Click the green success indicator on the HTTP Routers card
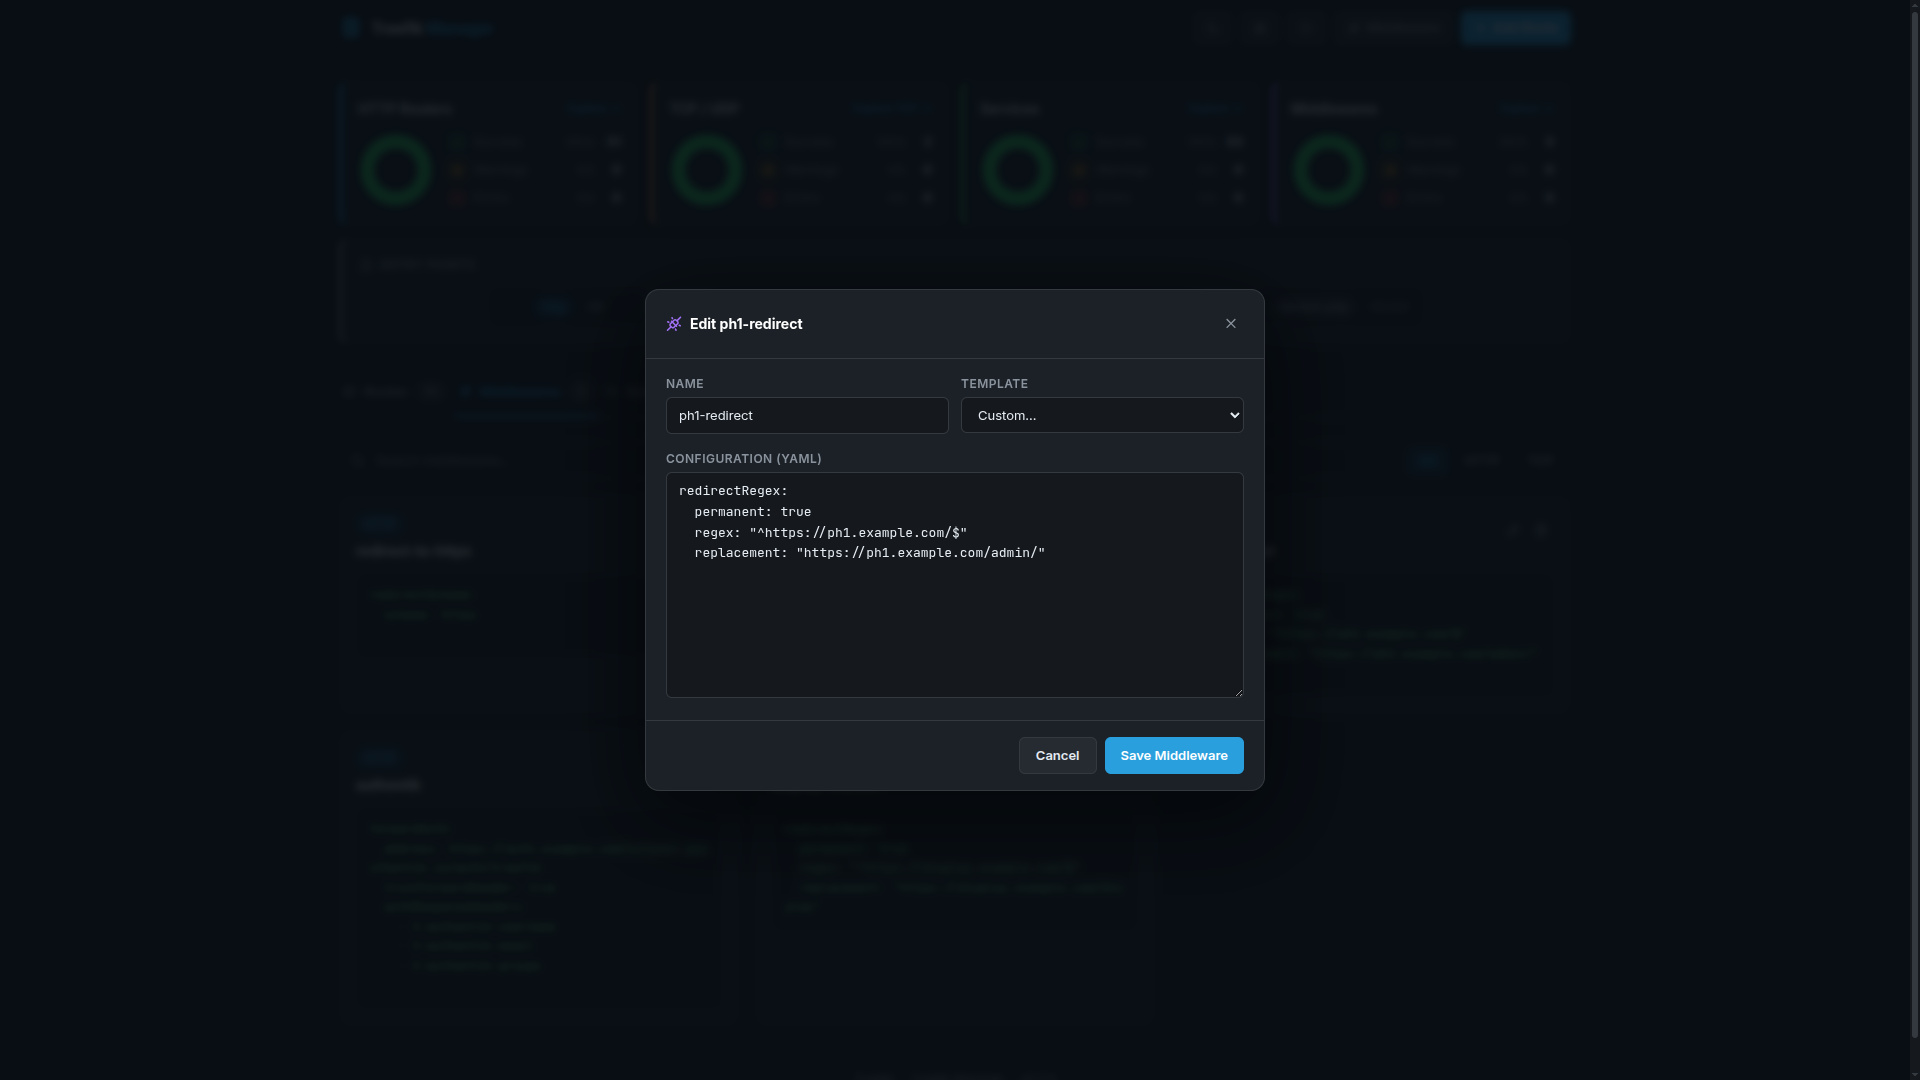The height and width of the screenshot is (1080, 1920). click(x=458, y=141)
